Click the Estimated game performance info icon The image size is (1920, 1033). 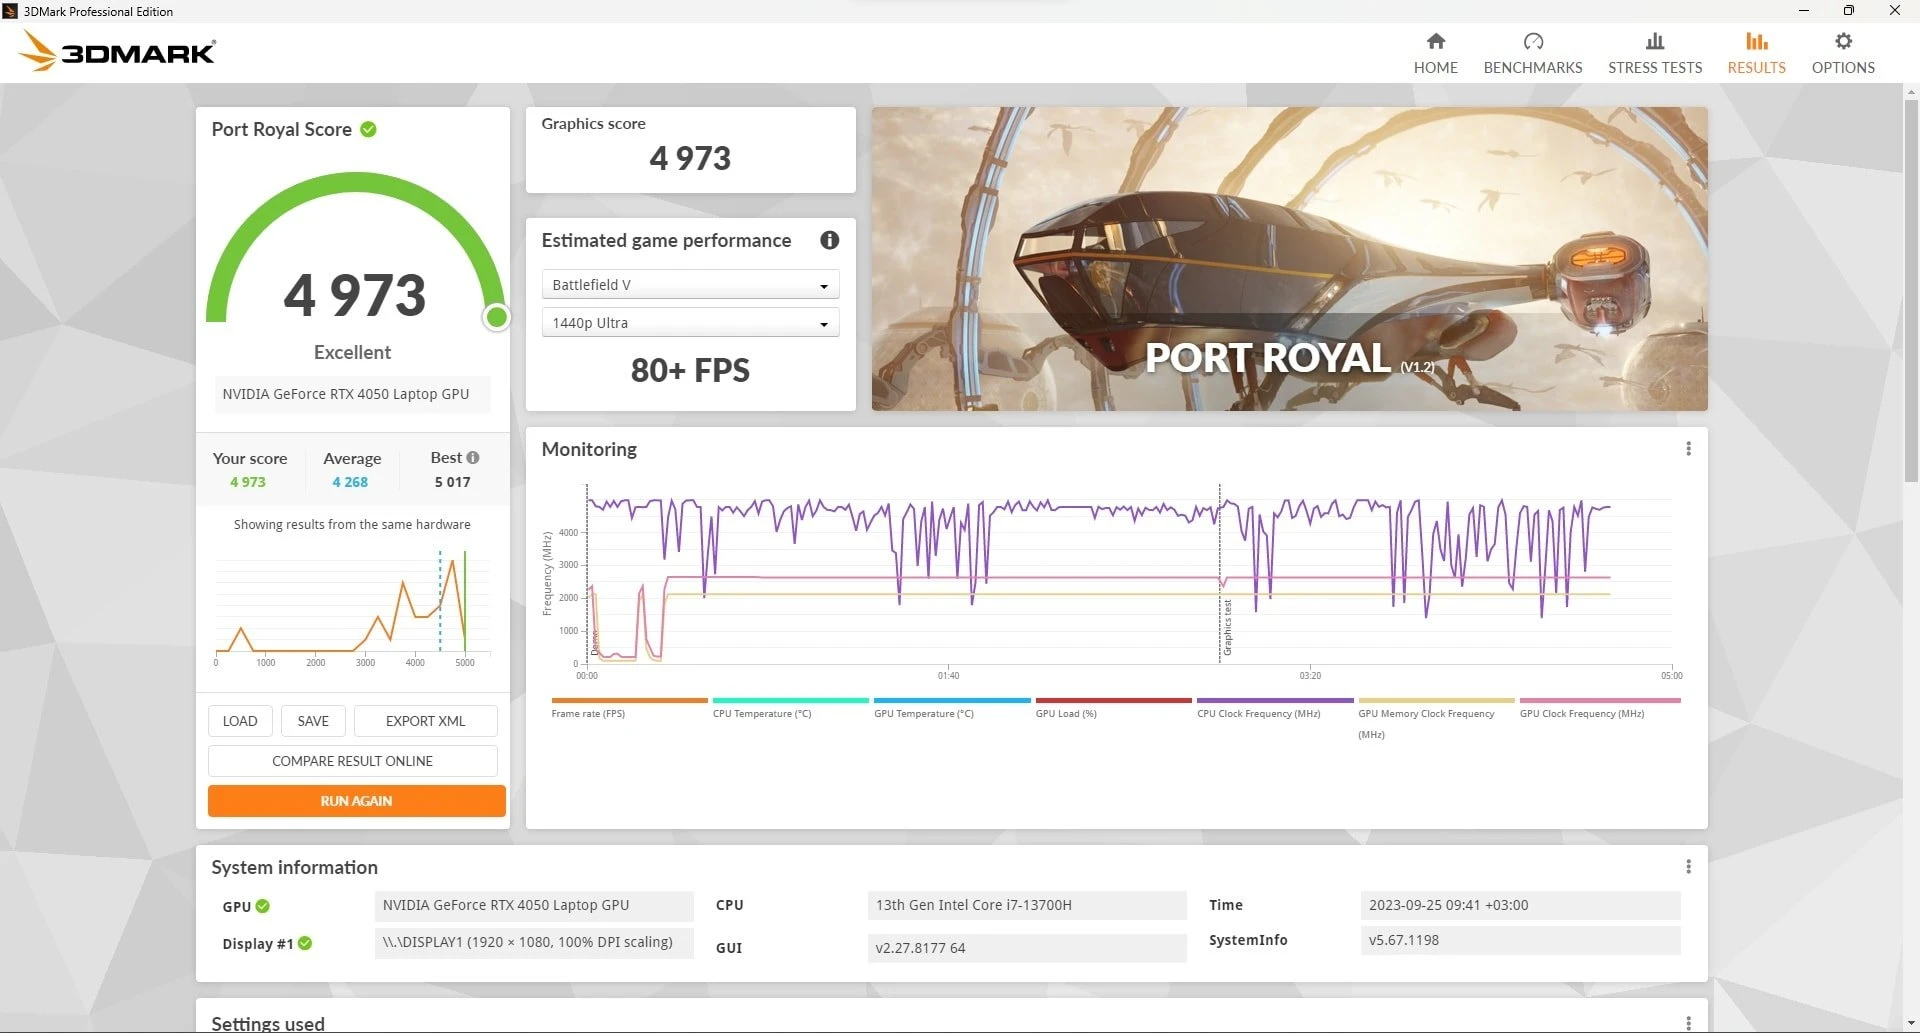[829, 240]
